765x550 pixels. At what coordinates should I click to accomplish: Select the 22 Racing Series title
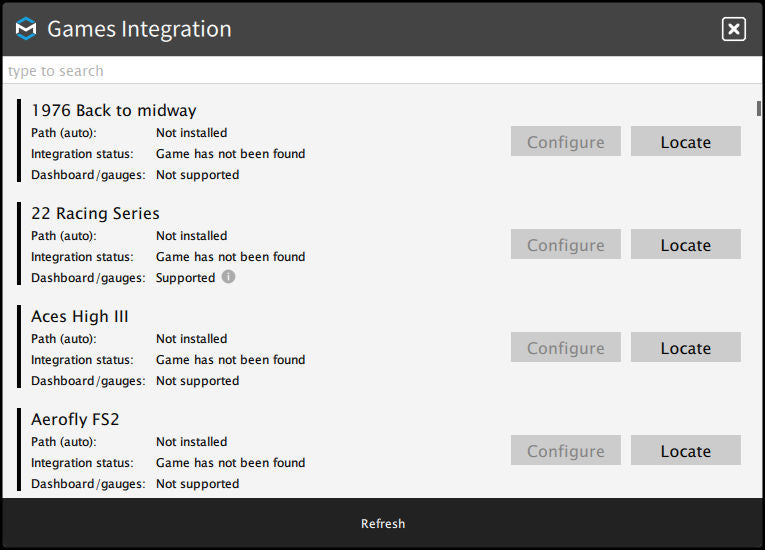tap(95, 213)
